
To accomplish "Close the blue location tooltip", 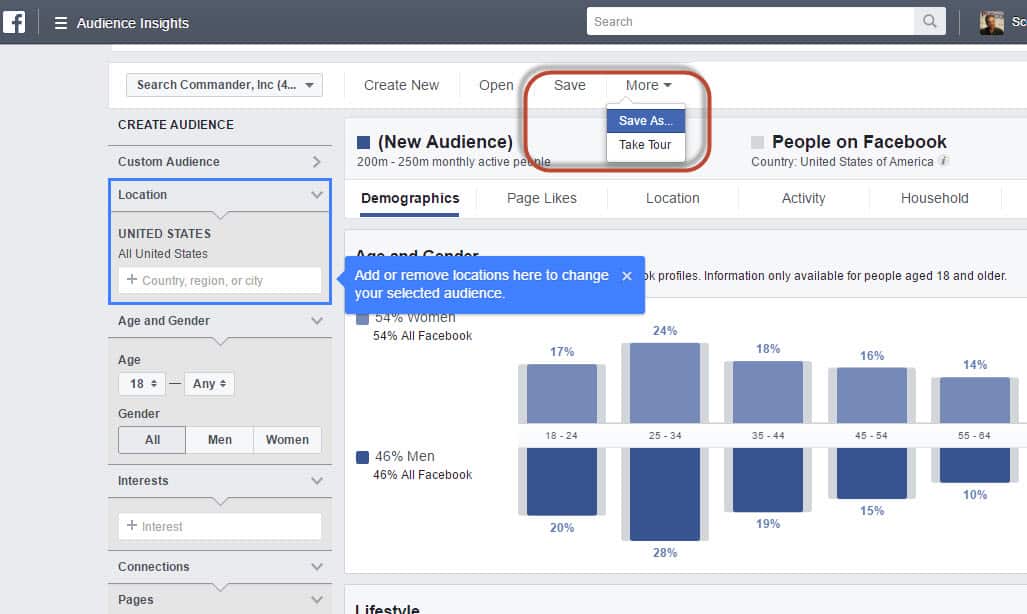I will click(627, 276).
